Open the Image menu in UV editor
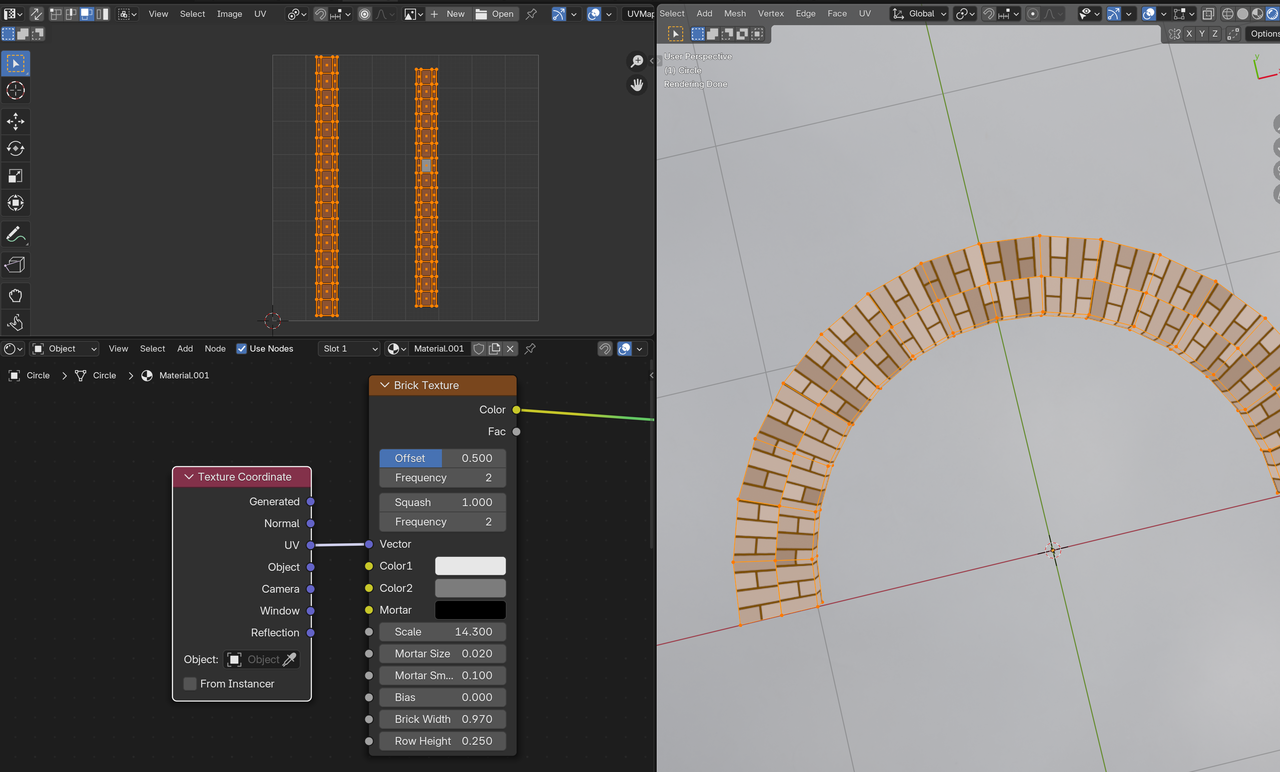This screenshot has height=772, width=1280. click(230, 14)
